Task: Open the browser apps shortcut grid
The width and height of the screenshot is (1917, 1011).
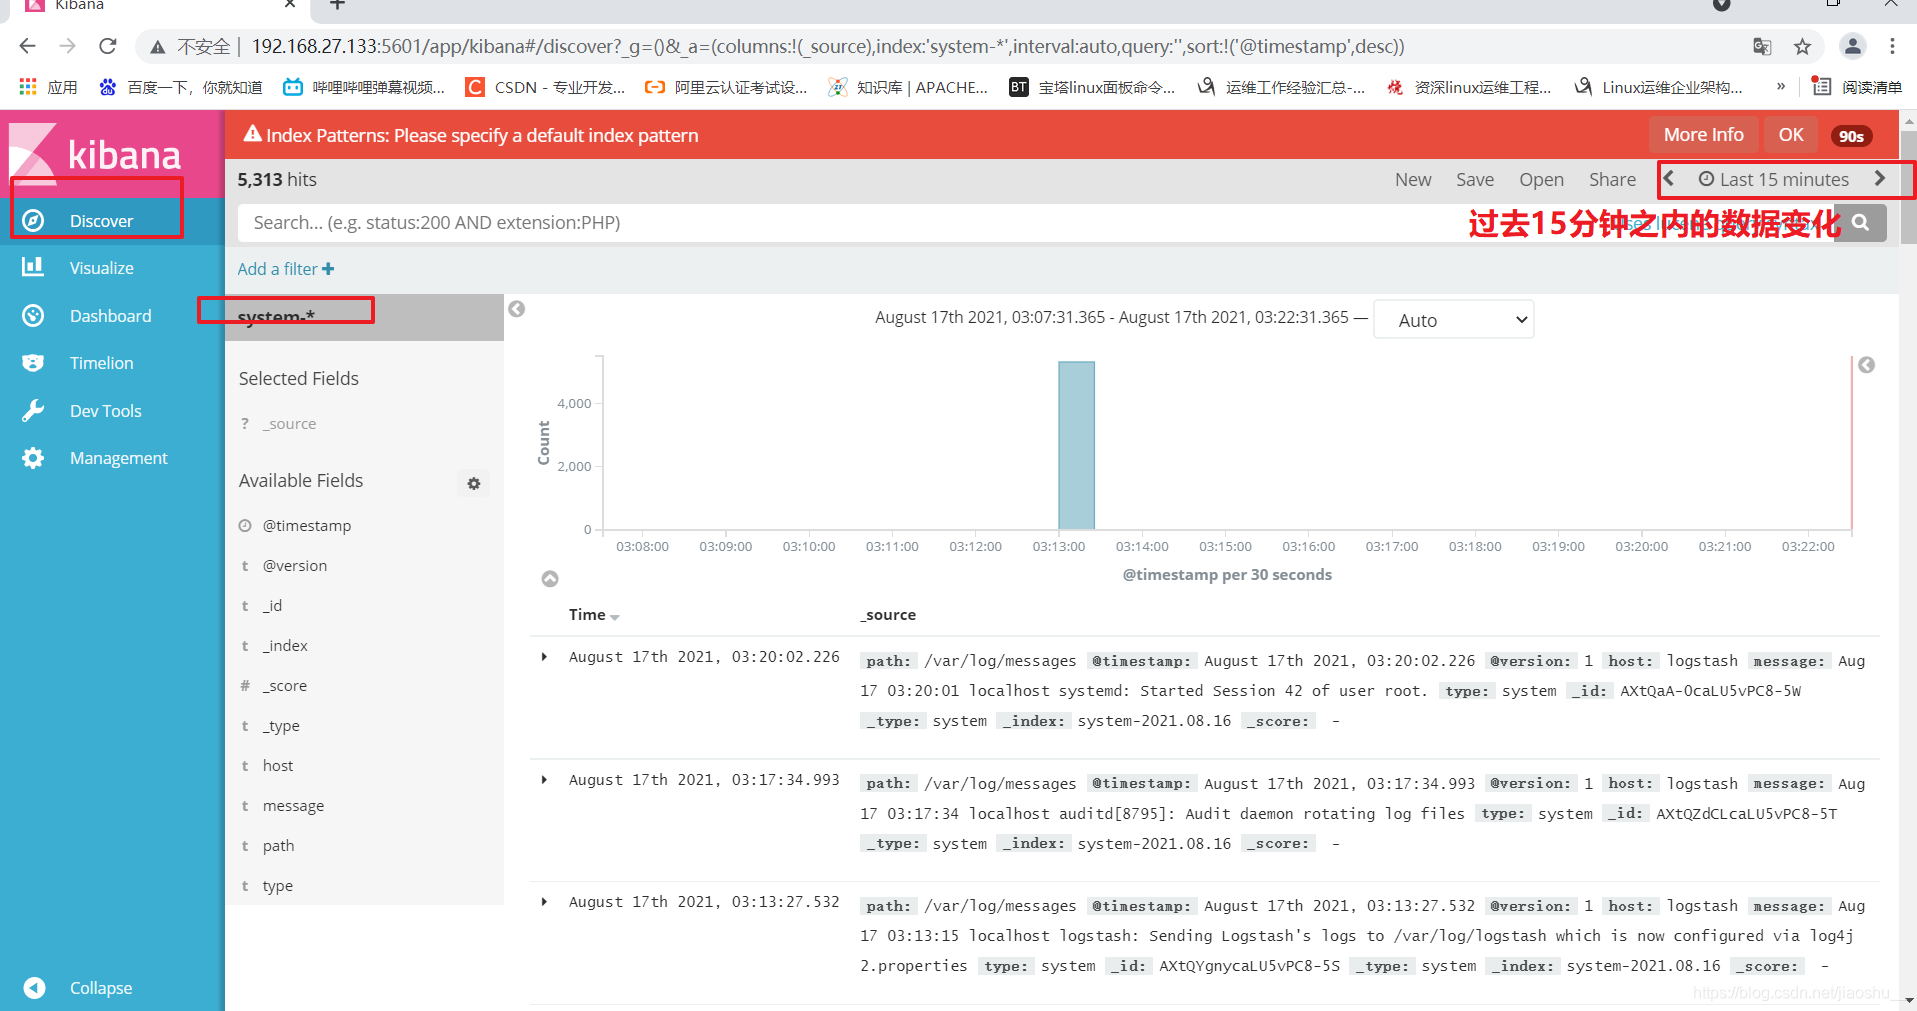Action: coord(28,87)
